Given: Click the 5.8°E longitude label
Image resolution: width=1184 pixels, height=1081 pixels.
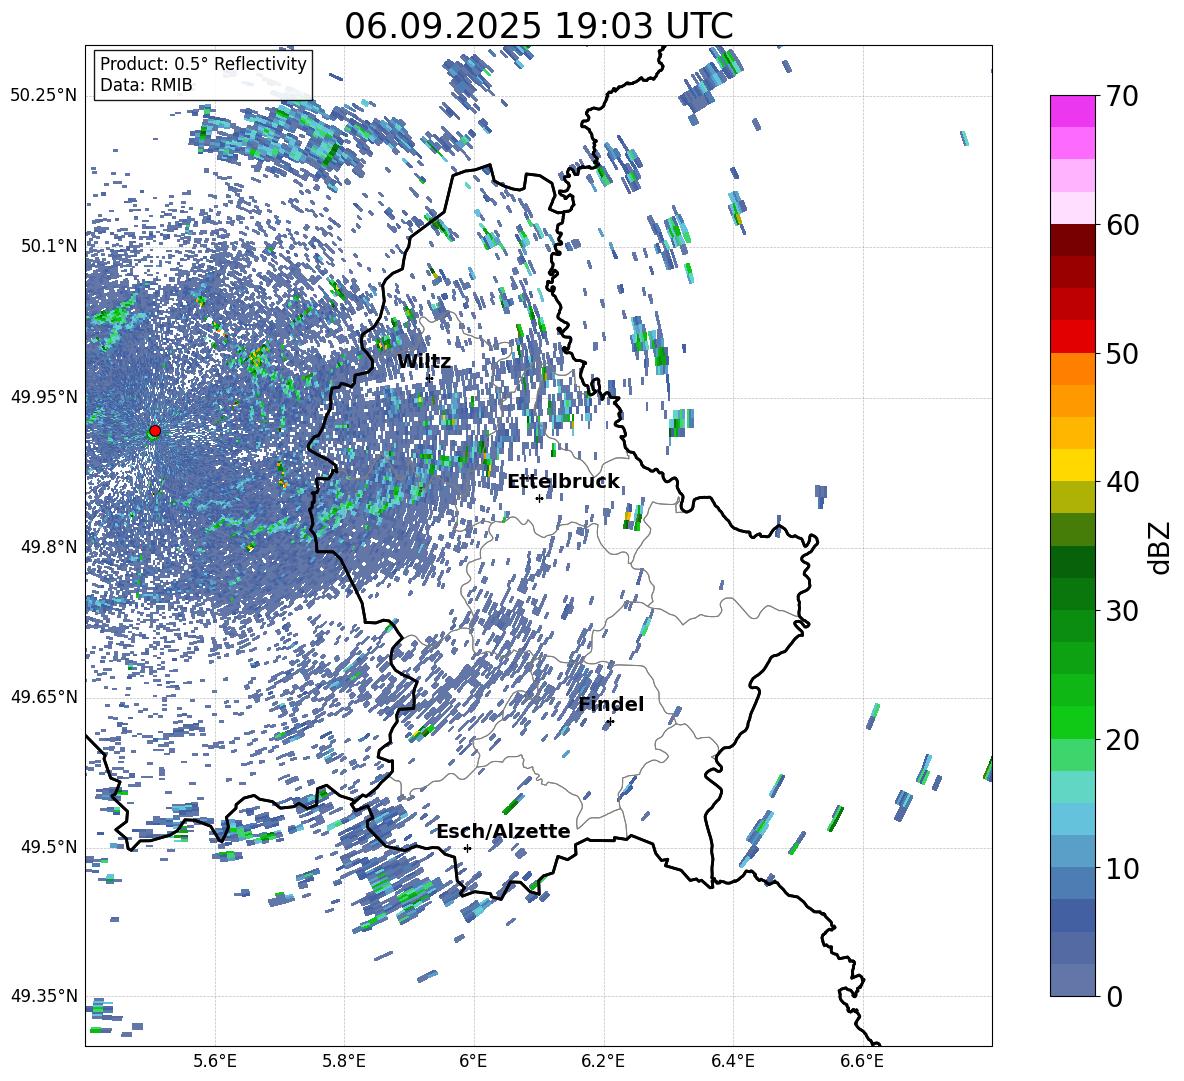Looking at the screenshot, I should (344, 1061).
